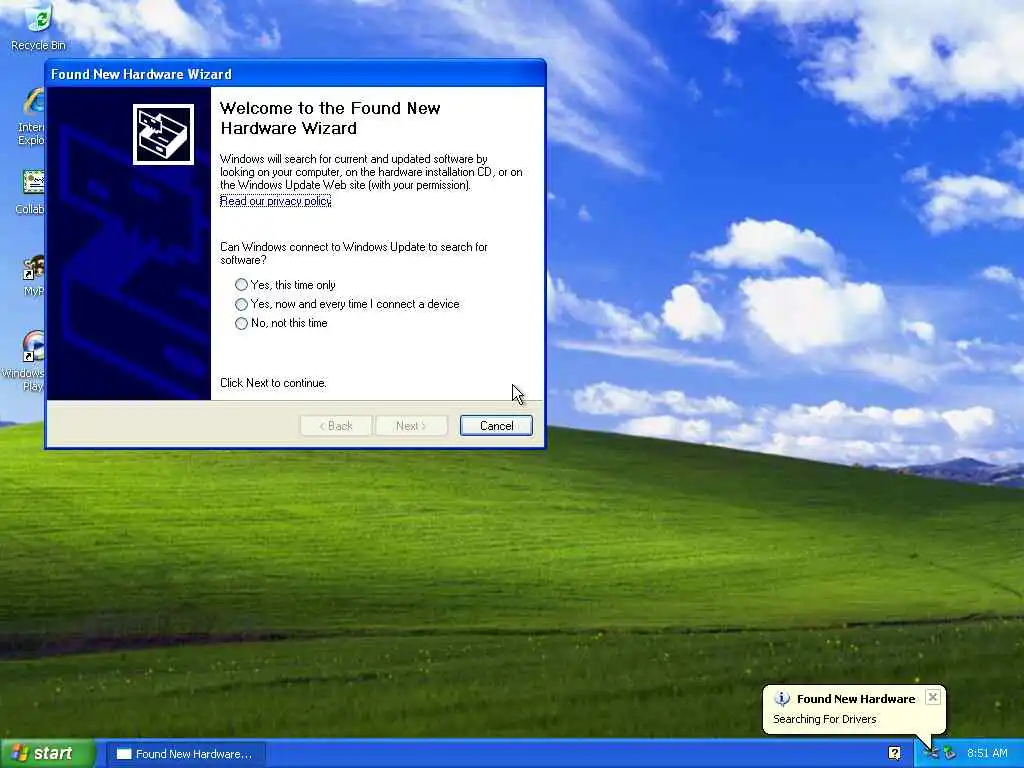Close the Found New Hardware balloon

[933, 697]
